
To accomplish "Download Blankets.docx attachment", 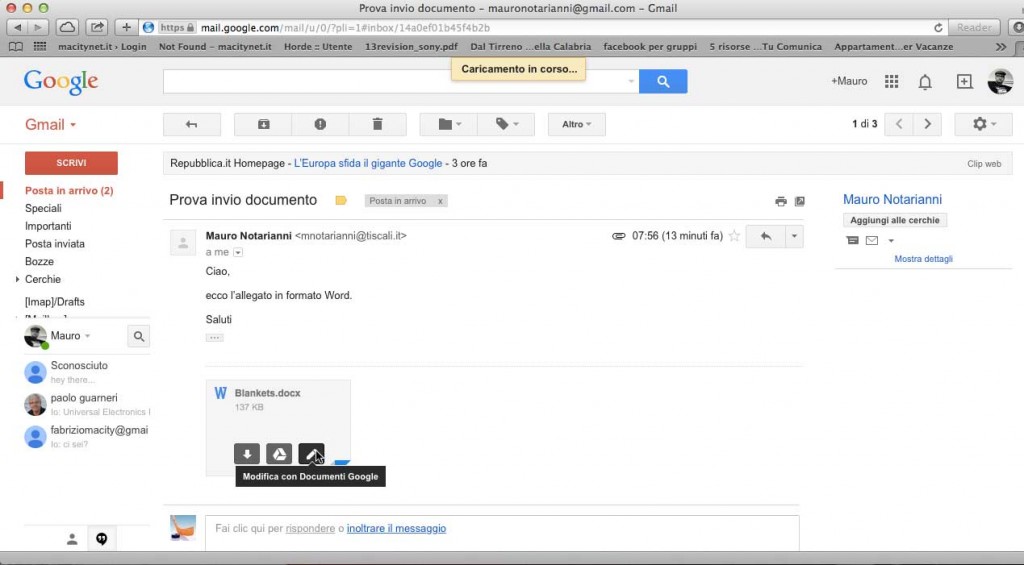I will point(247,454).
